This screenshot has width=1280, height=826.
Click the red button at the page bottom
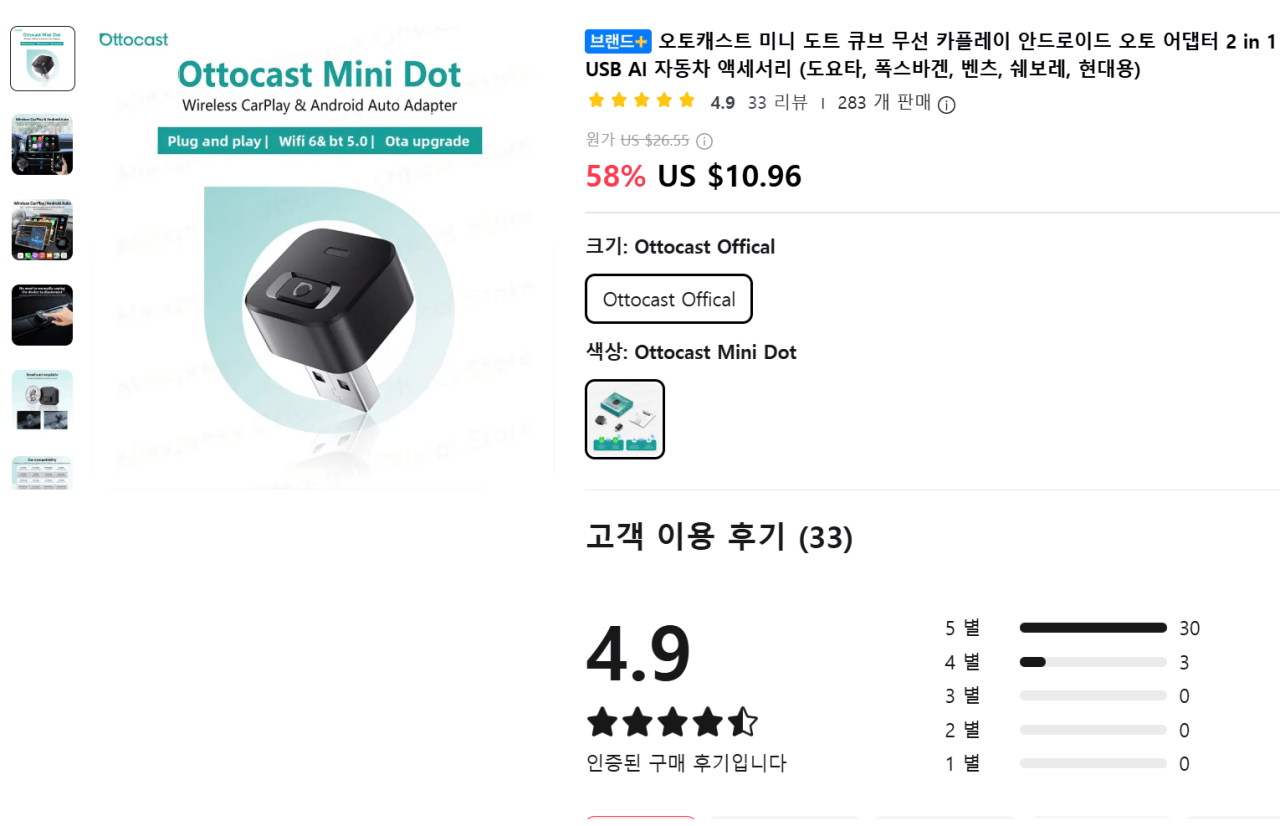tap(640, 820)
